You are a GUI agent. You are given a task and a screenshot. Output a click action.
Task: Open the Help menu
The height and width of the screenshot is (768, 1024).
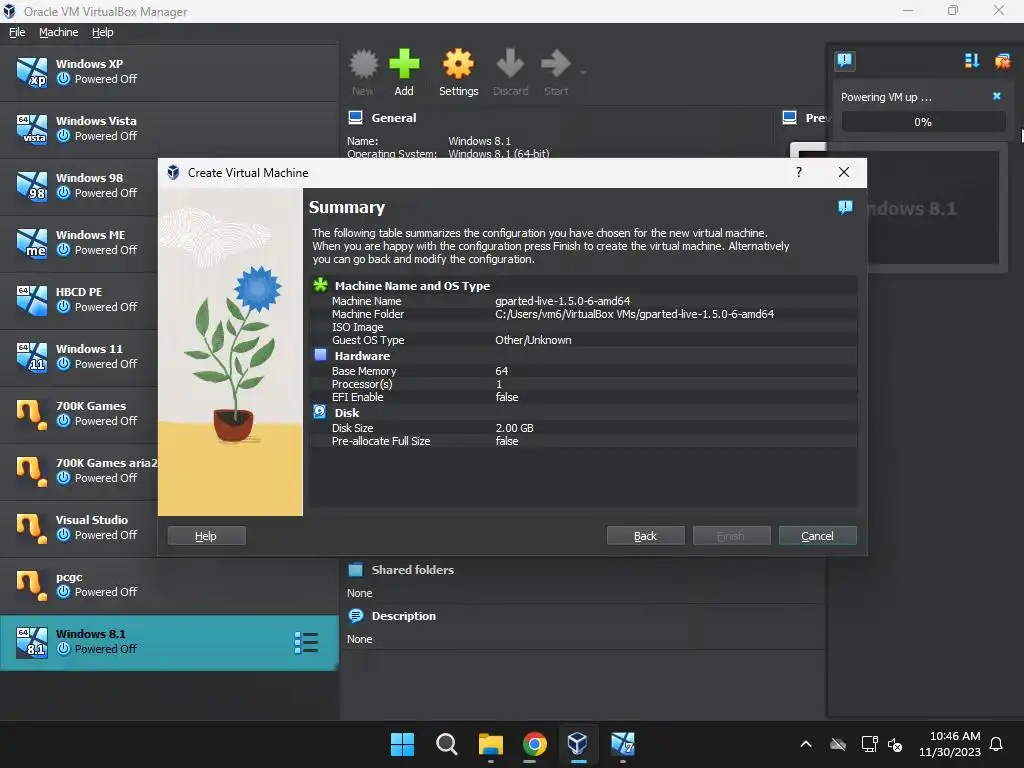(x=103, y=32)
